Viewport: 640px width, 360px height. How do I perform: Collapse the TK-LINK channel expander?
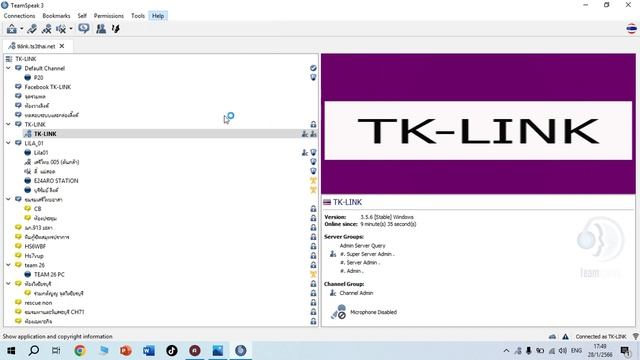[9, 124]
